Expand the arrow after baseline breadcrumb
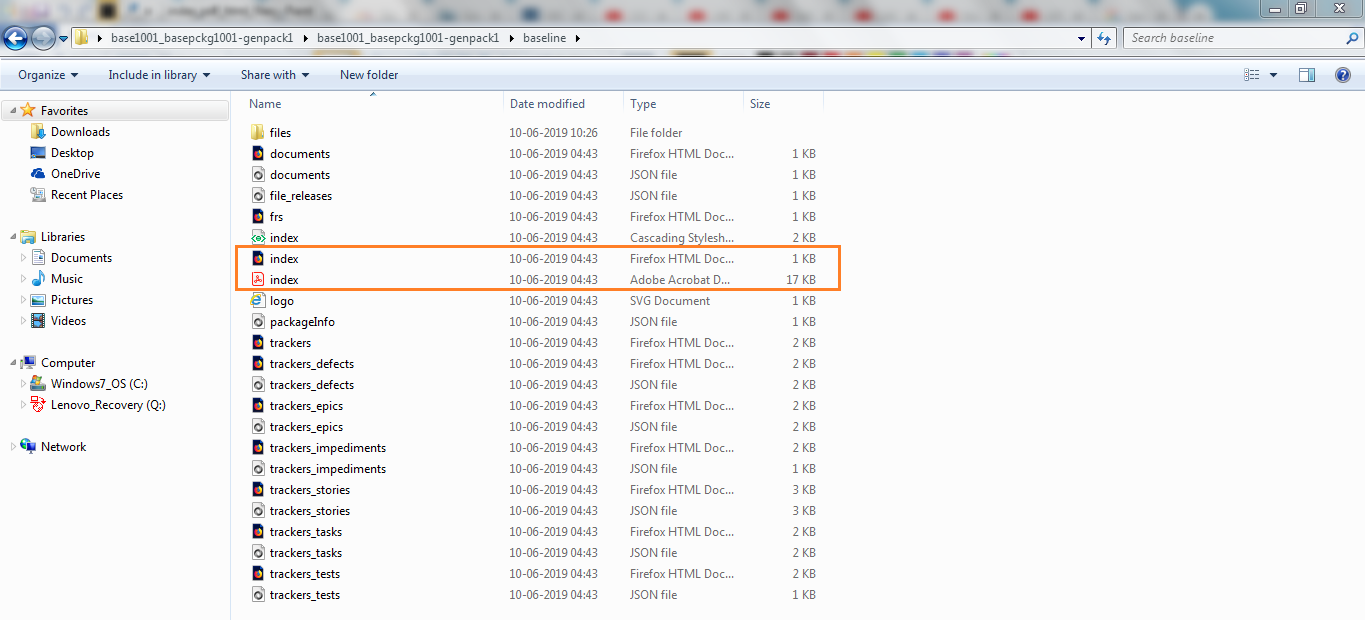 [x=577, y=38]
